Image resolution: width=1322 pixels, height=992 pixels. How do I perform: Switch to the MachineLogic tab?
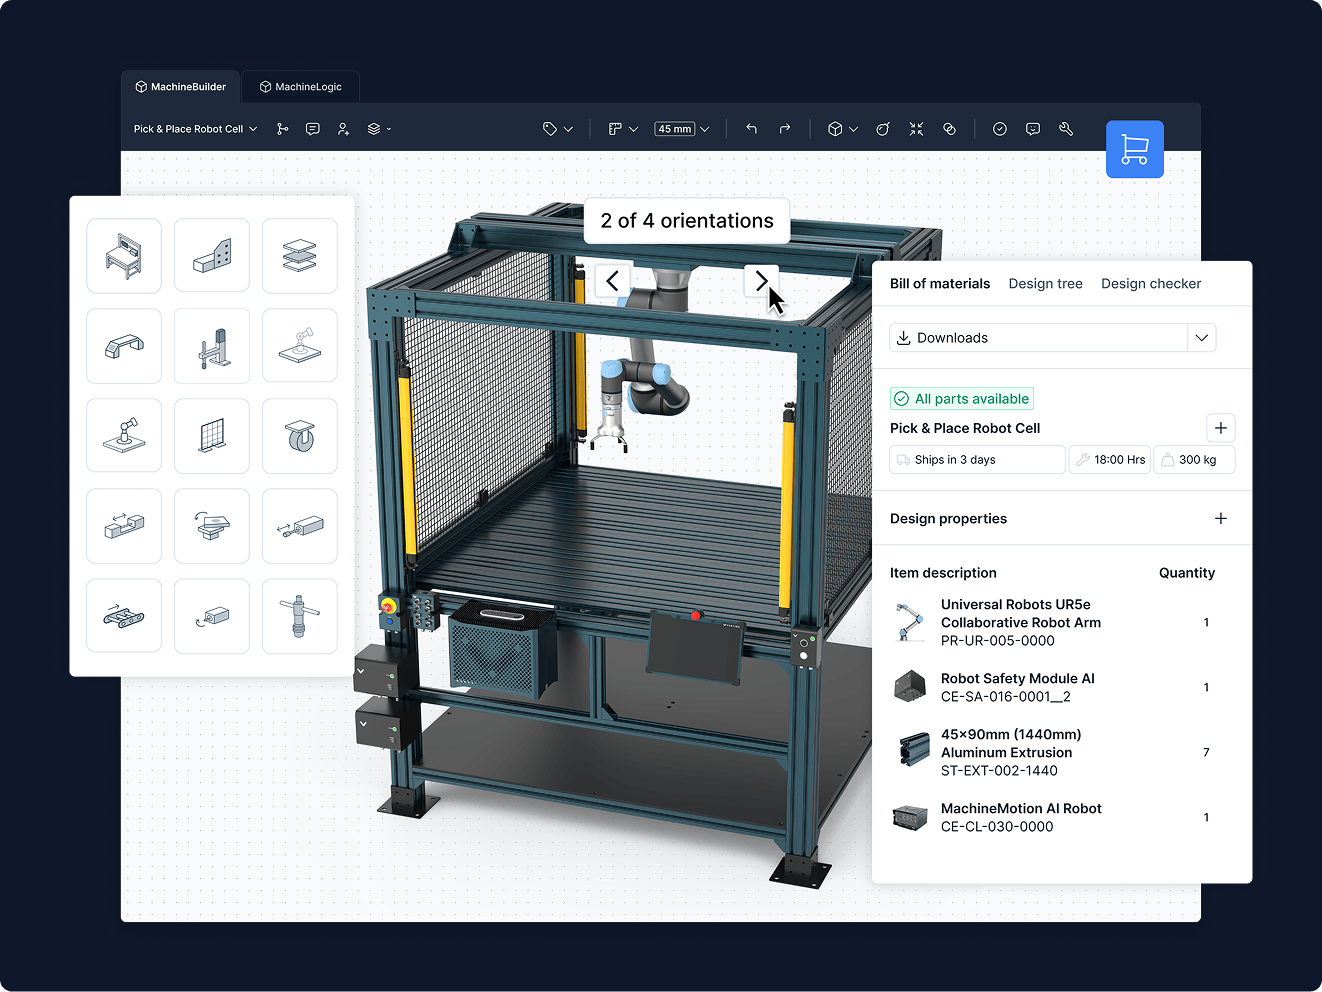tap(301, 87)
